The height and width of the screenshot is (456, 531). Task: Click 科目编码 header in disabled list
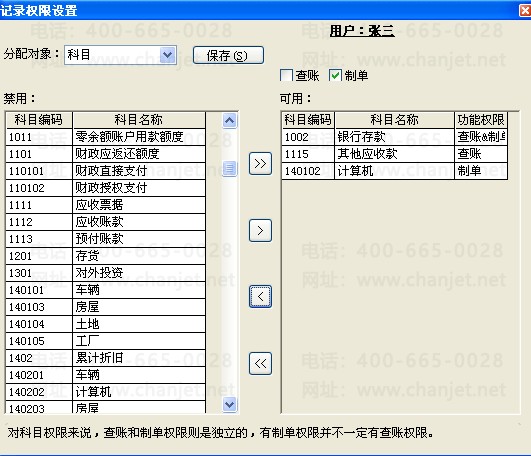[x=39, y=120]
